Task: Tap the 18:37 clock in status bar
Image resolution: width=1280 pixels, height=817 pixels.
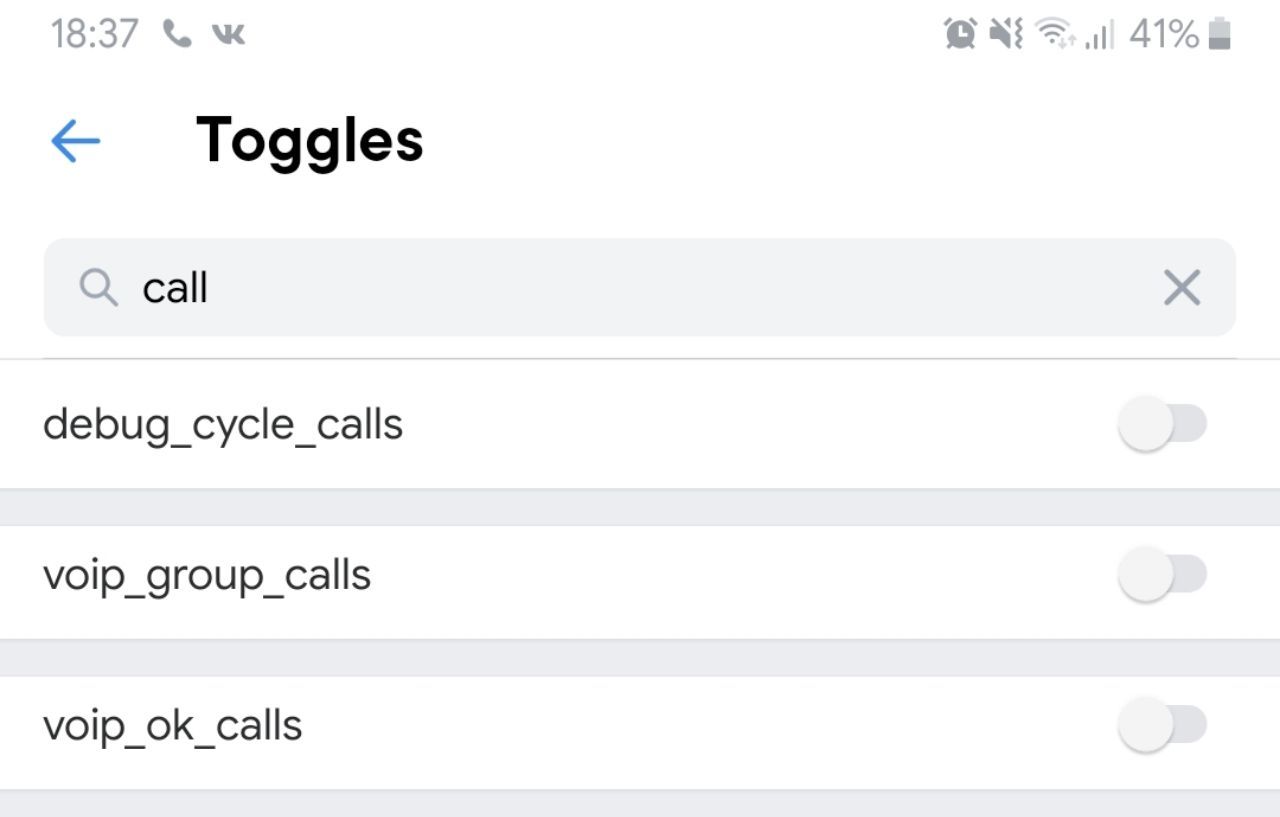Action: (95, 35)
